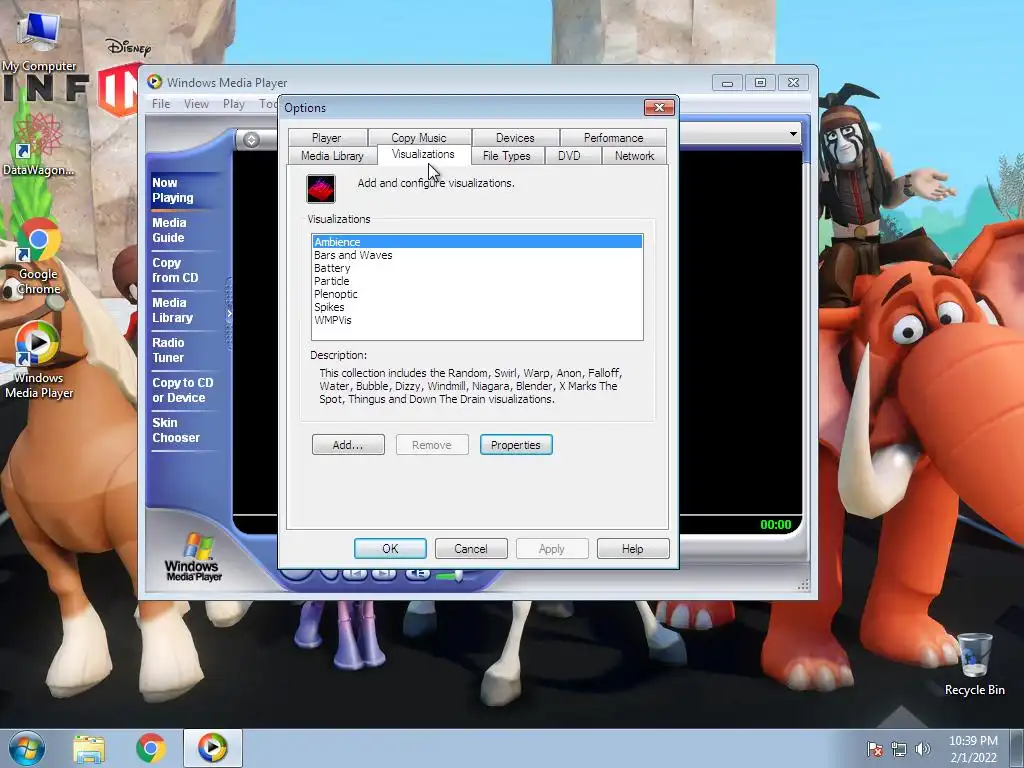Screen dimensions: 1024x768
Task: Click the network tray icon
Action: [899, 749]
